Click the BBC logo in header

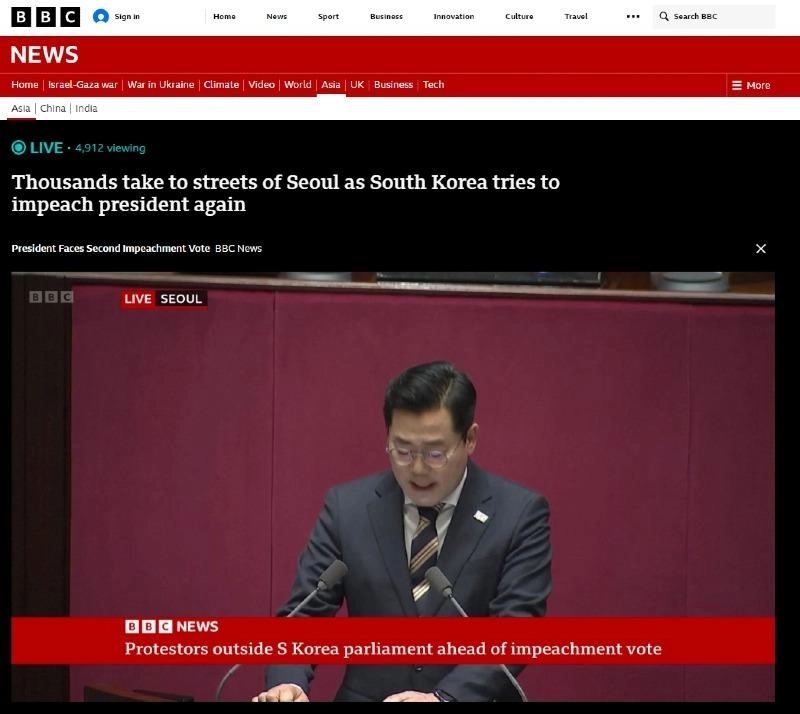point(45,16)
